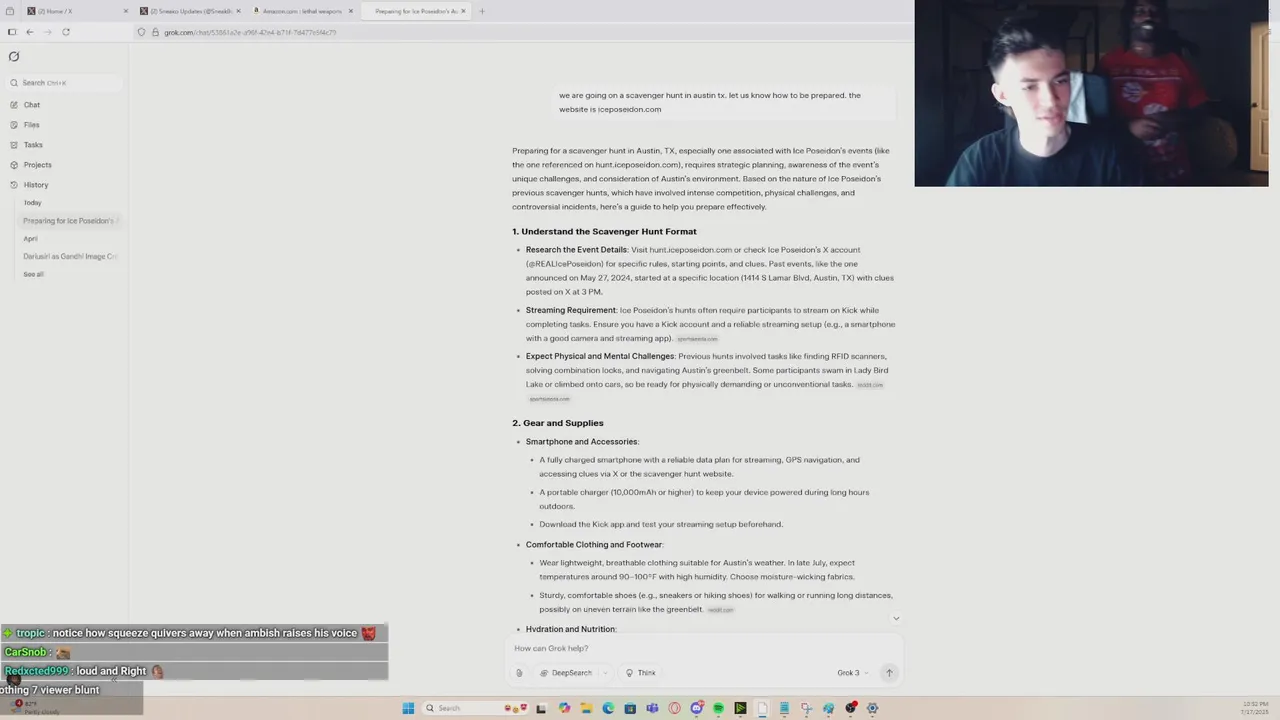This screenshot has width=1280, height=720.
Task: Open Preparing for Ice Poseidon's history chat
Action: tap(70, 221)
